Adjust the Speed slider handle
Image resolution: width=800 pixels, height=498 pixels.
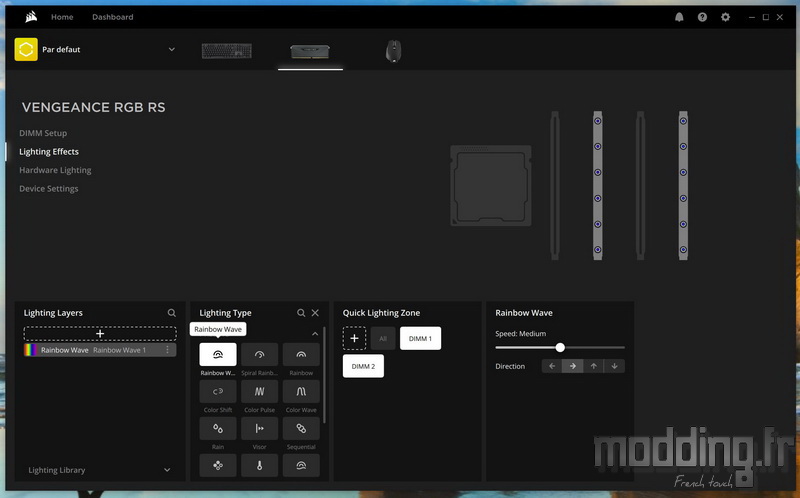(560, 347)
